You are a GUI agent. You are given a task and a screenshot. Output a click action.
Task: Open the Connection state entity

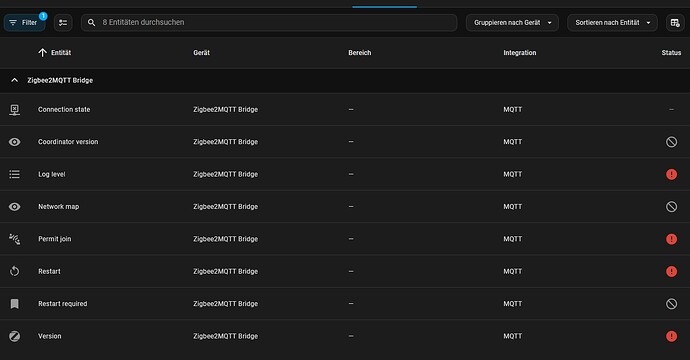[x=64, y=110]
